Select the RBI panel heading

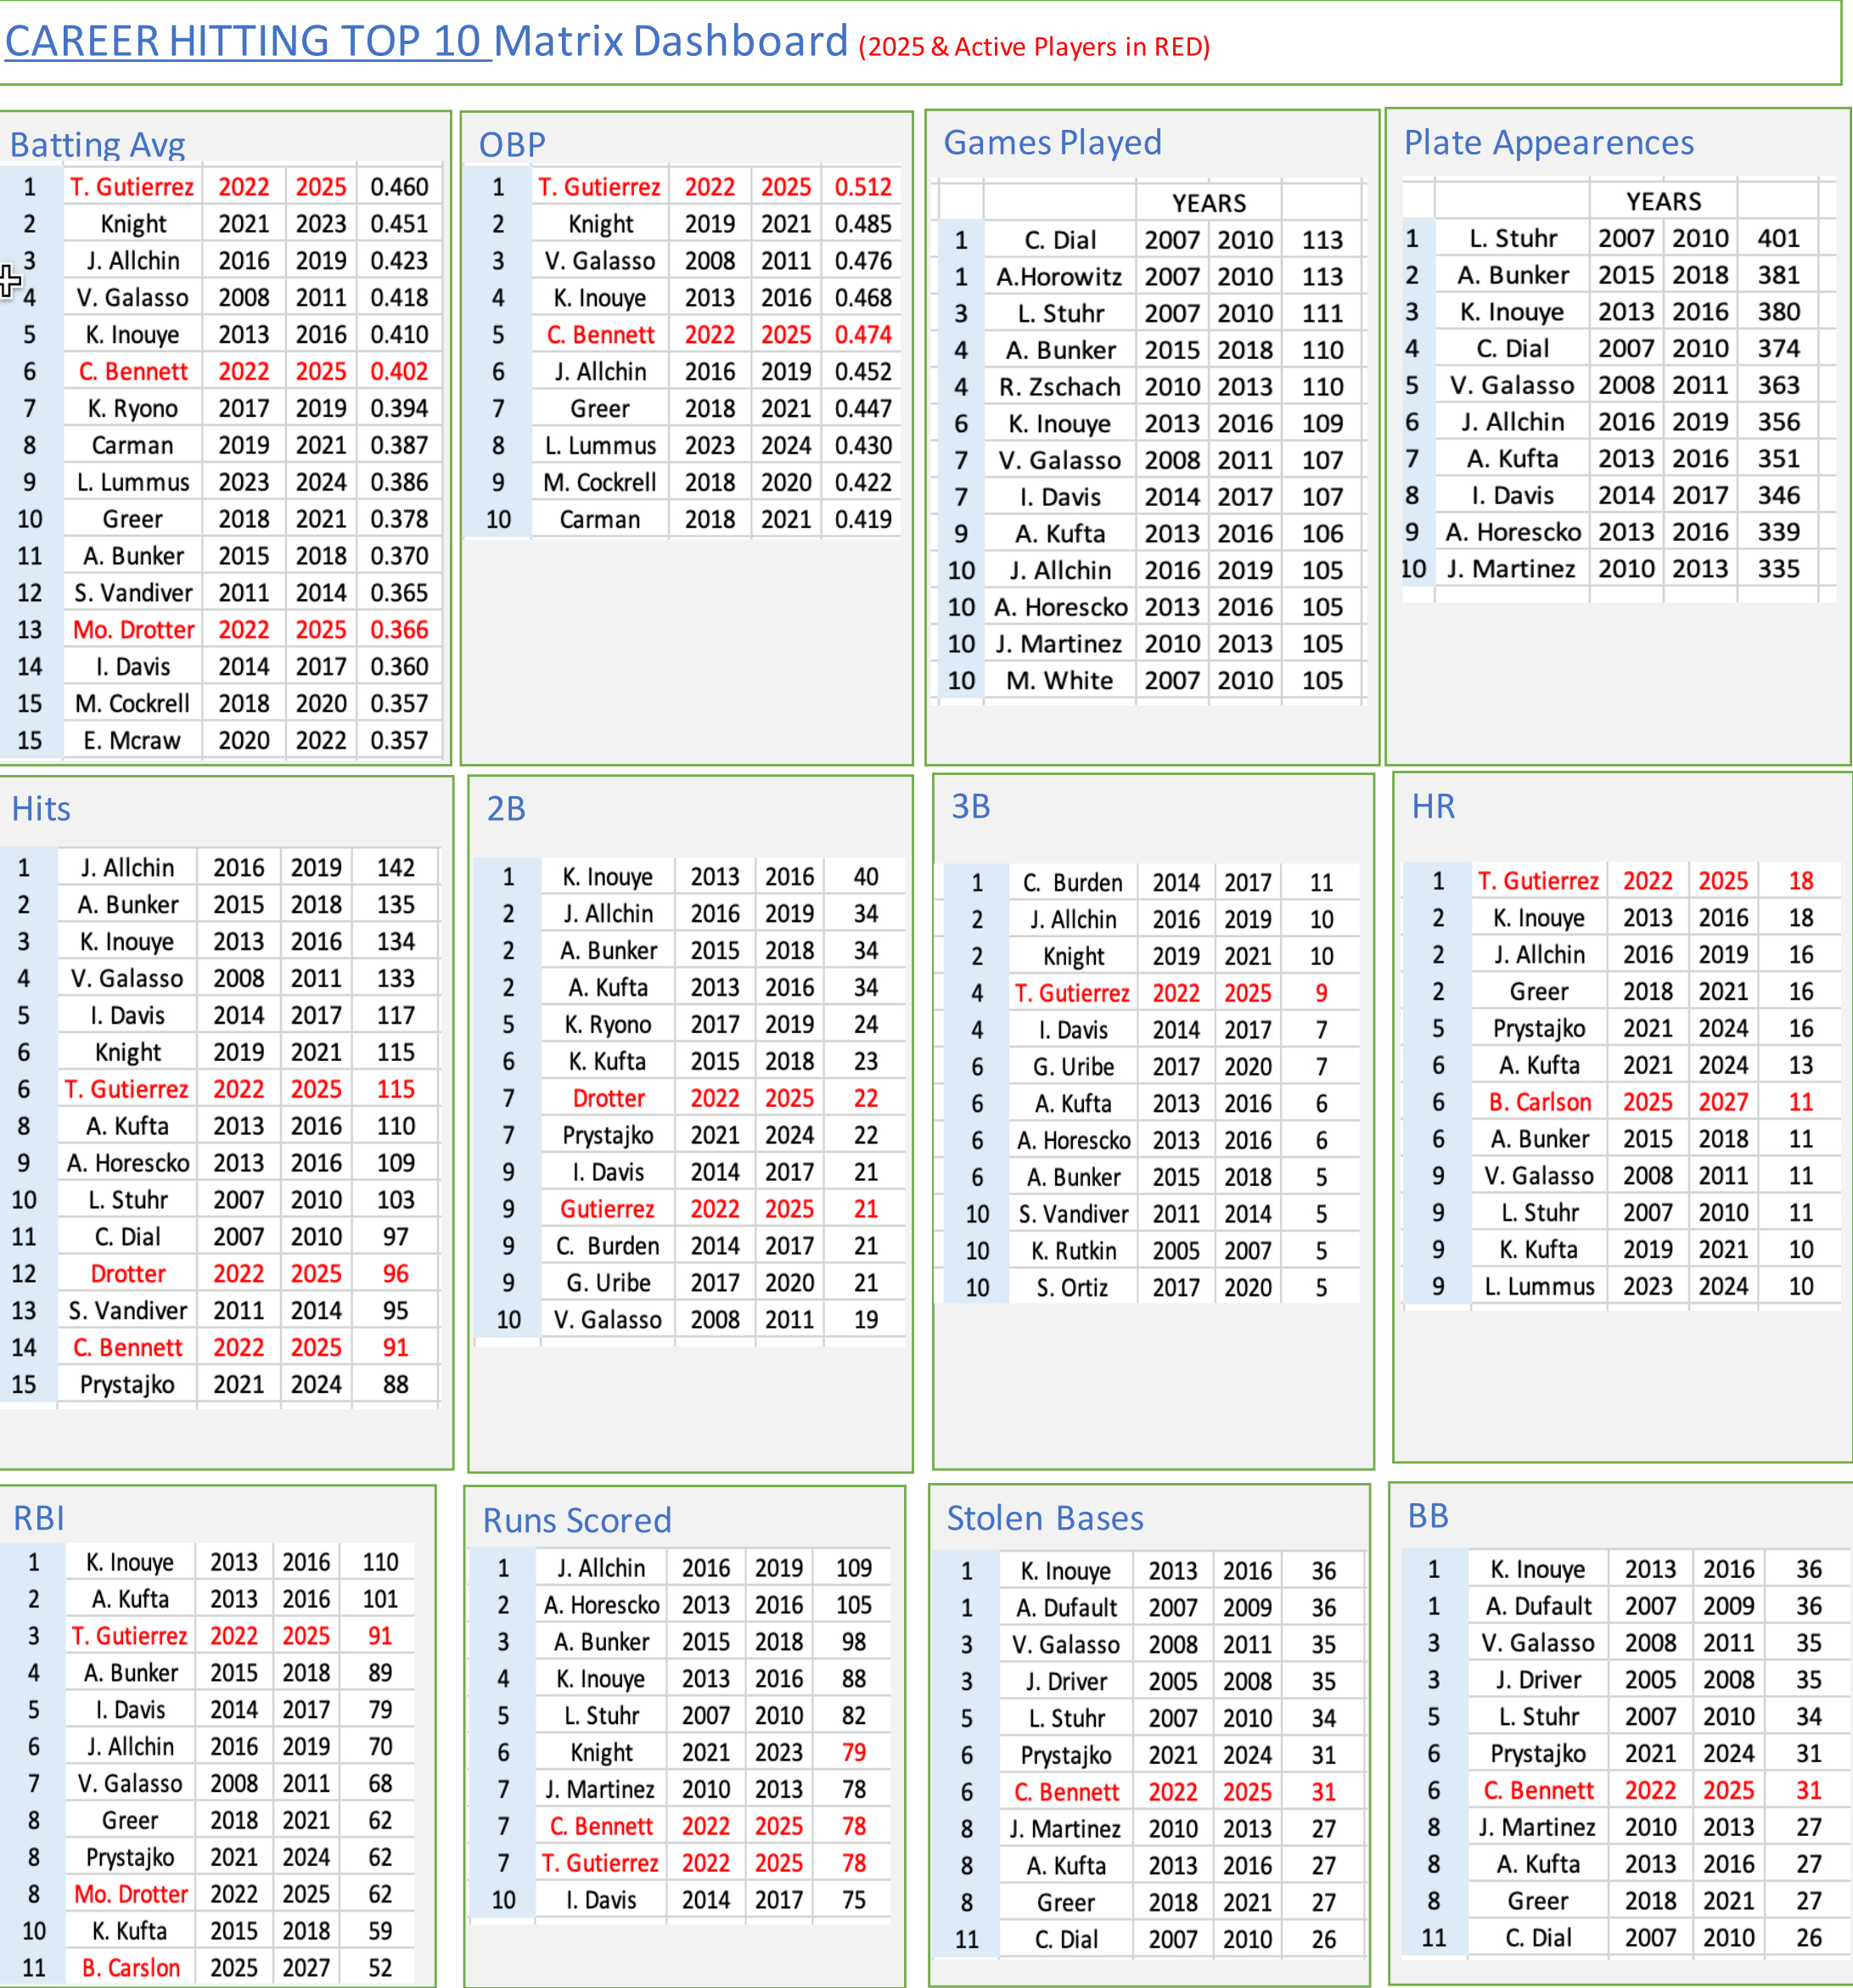(38, 1519)
